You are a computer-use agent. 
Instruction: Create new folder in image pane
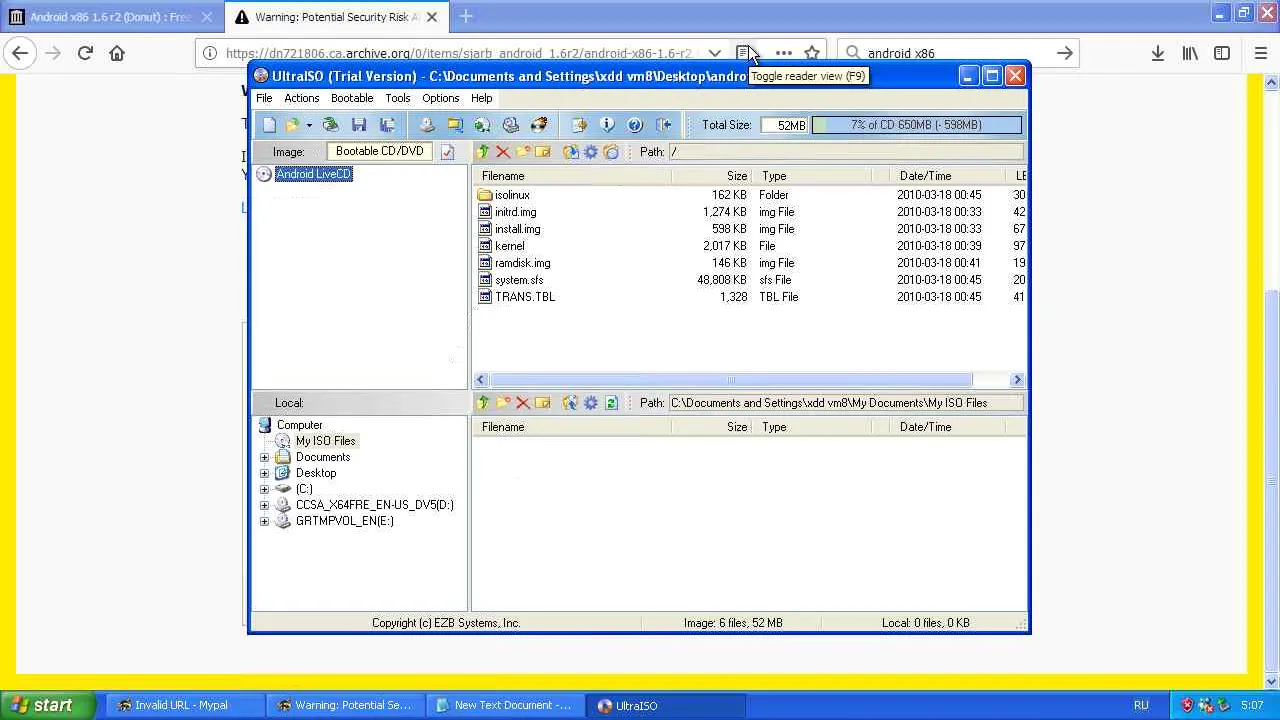point(523,152)
